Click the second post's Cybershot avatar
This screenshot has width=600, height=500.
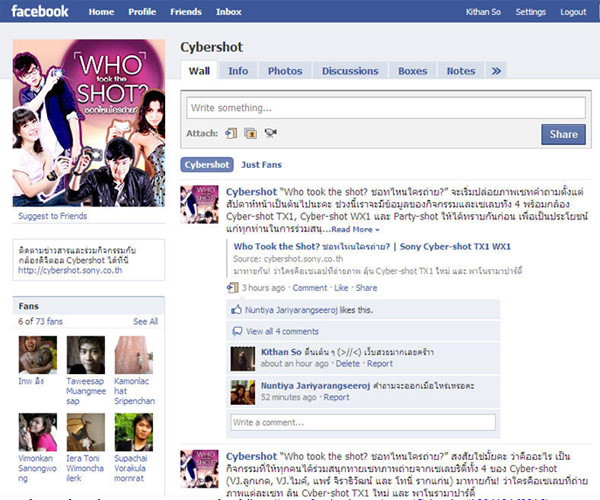(199, 469)
